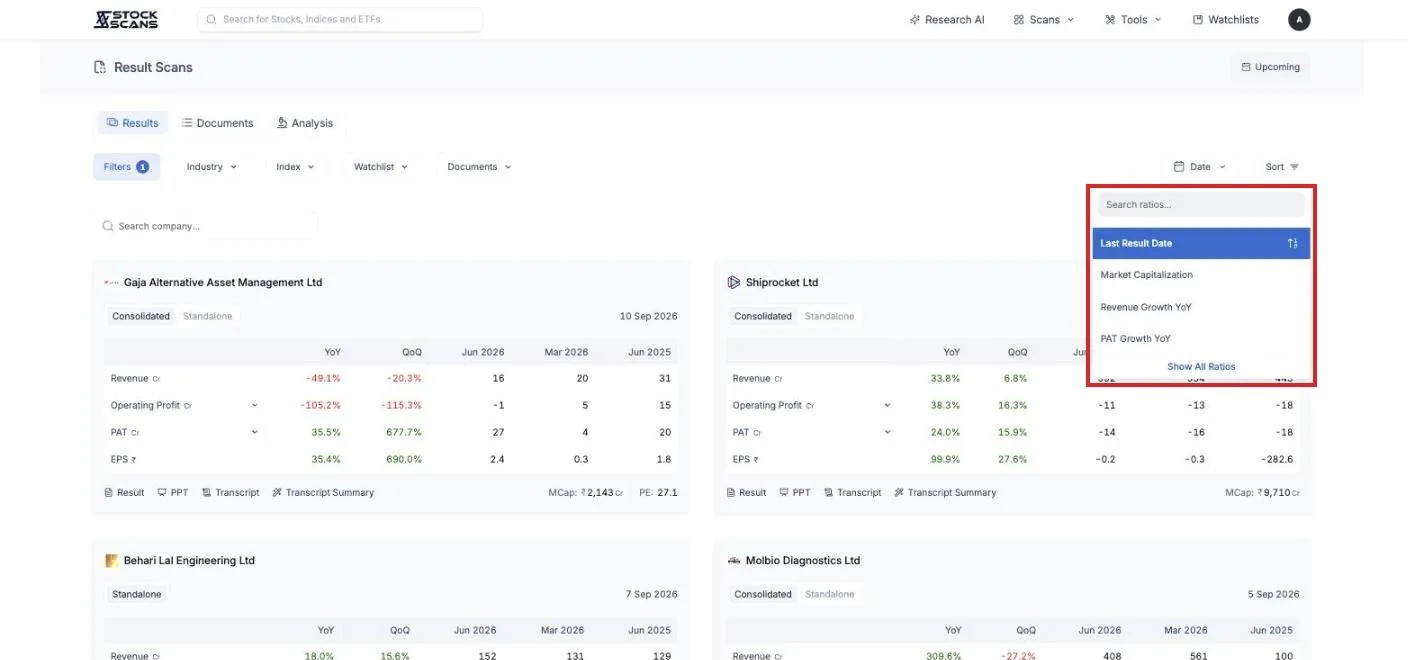Open the Transcript in the Shiprocket card

tap(852, 493)
